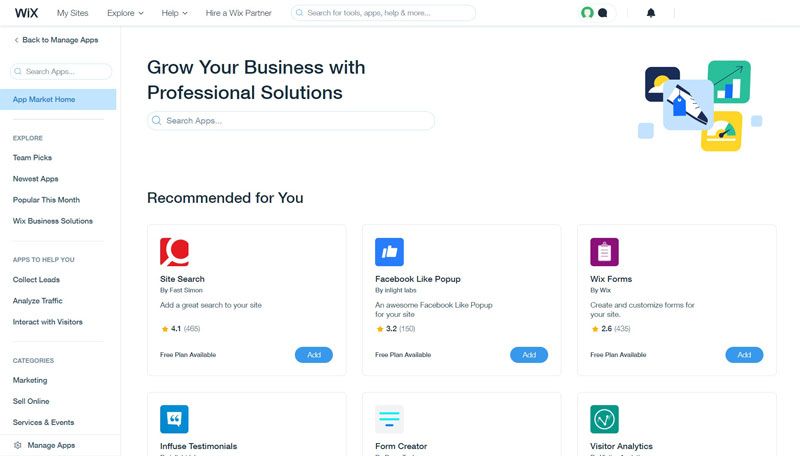Click the Wix logo

[x=26, y=13]
